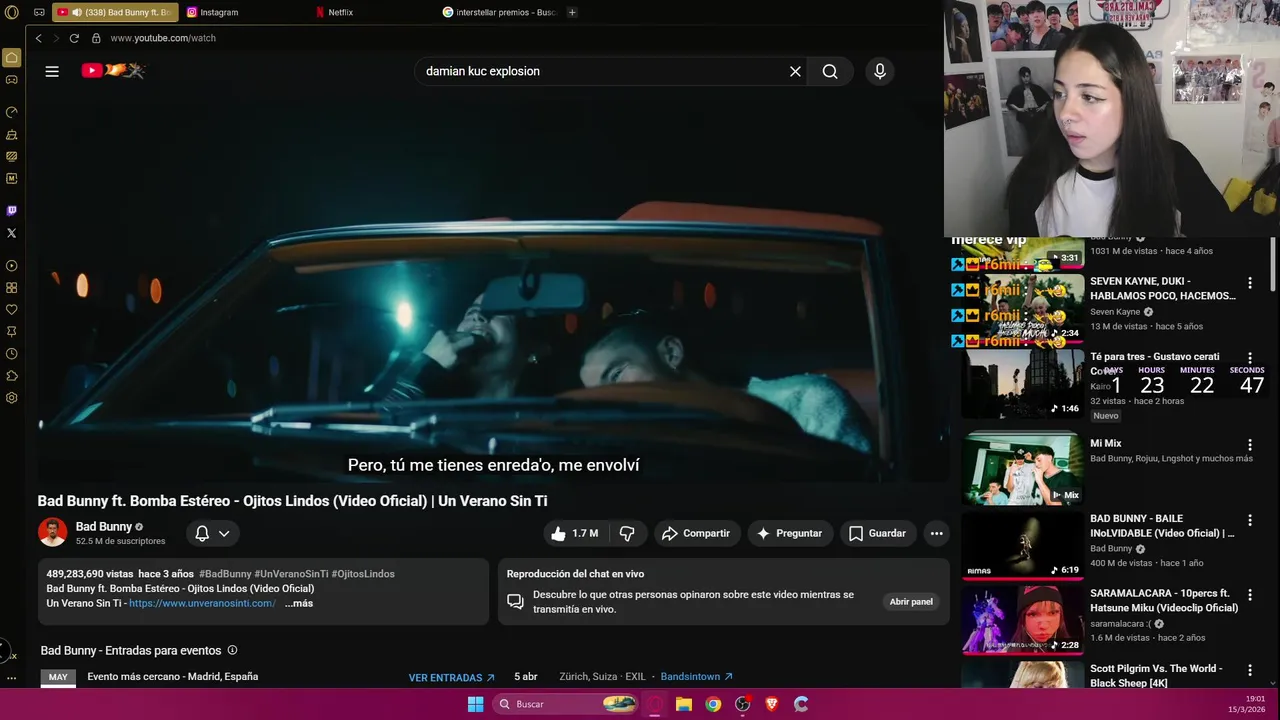
Task: Open the menu for Mi Mix video
Action: [x=1250, y=445]
